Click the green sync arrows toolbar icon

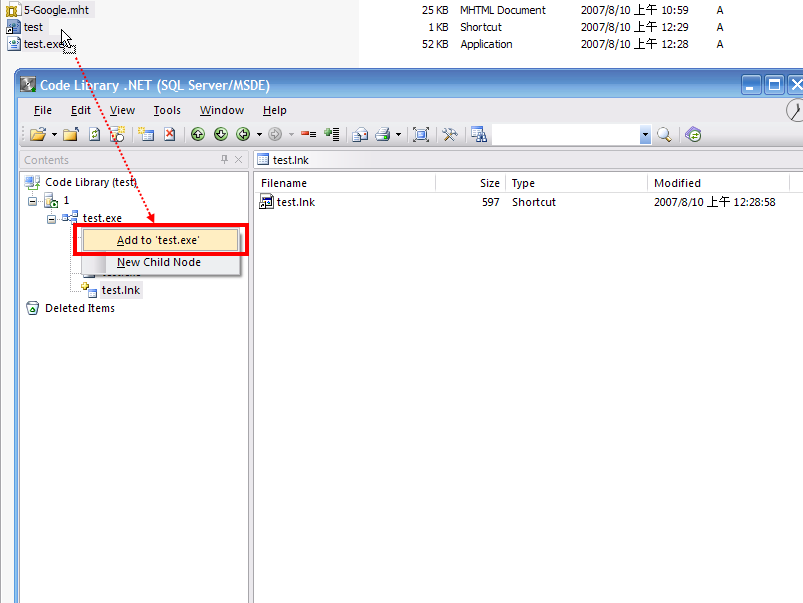pos(693,134)
